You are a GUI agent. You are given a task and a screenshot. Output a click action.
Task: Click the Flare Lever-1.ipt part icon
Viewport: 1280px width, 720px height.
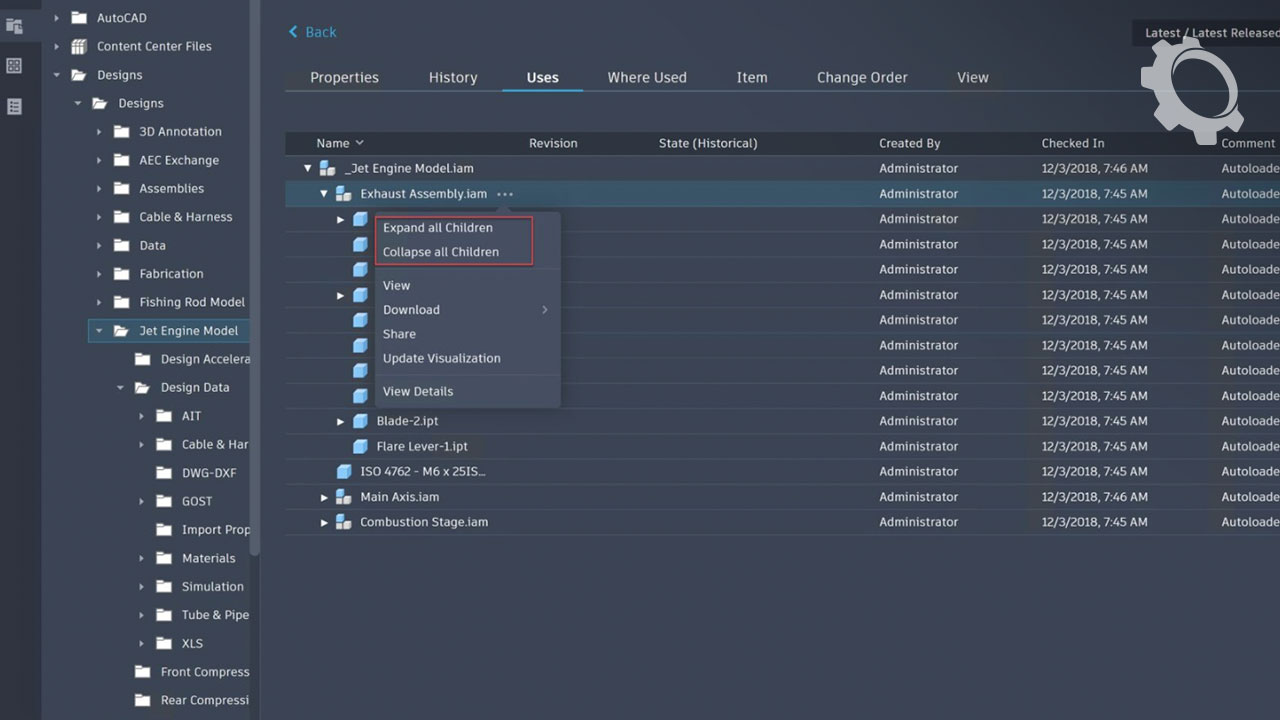click(x=360, y=446)
